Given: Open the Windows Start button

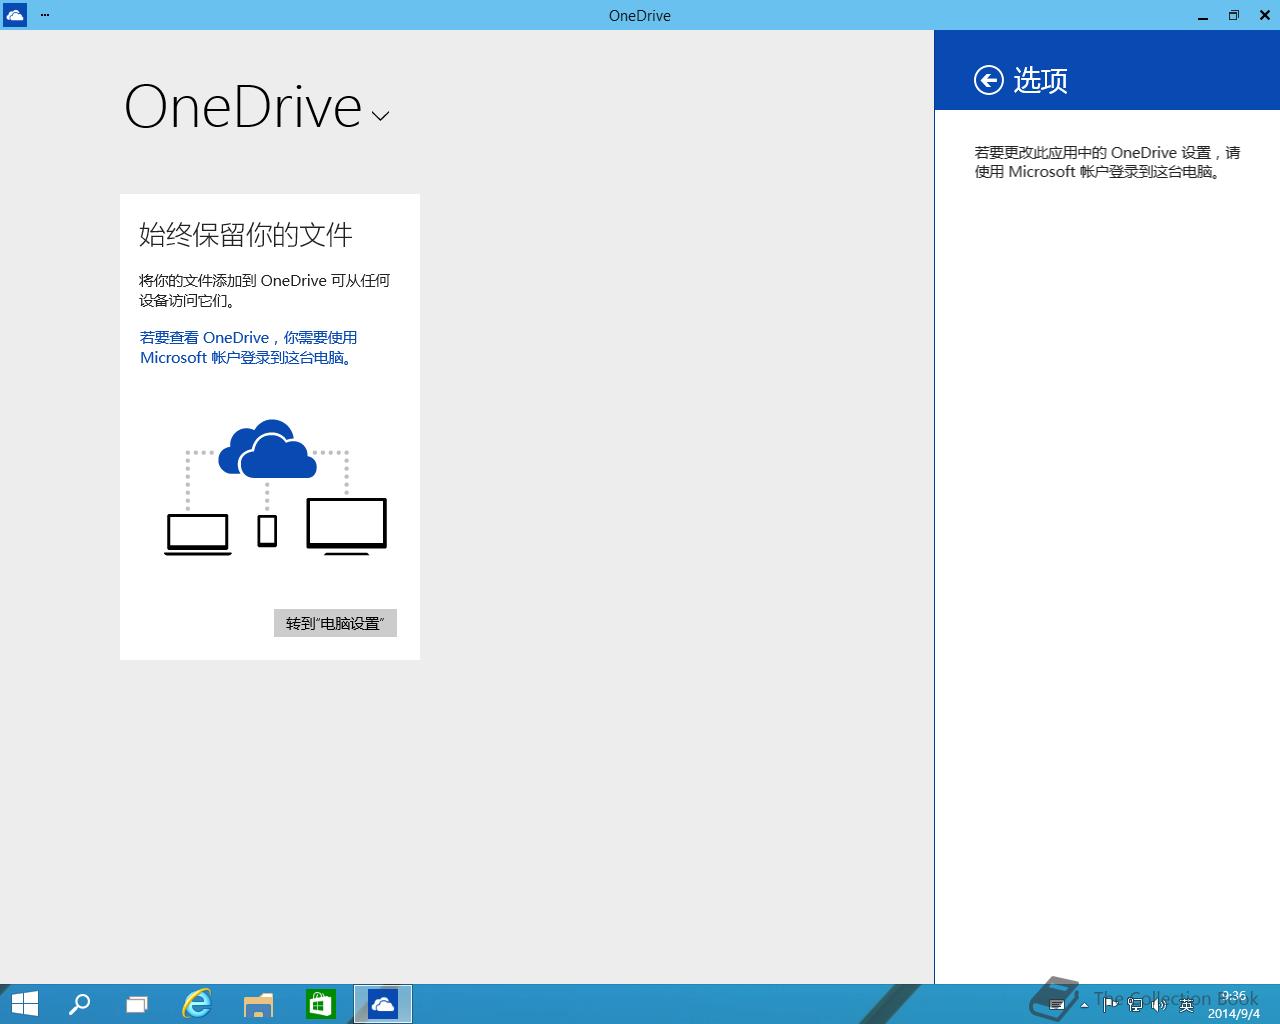Looking at the screenshot, I should [24, 1004].
